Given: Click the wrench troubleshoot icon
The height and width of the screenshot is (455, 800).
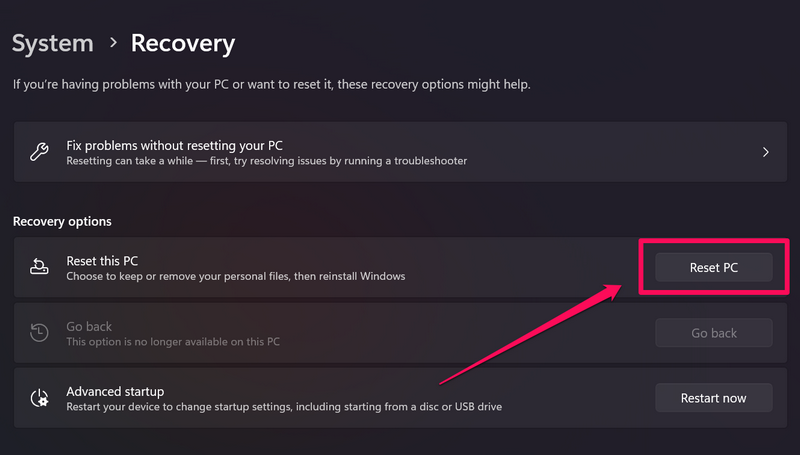Looking at the screenshot, I should (39, 153).
